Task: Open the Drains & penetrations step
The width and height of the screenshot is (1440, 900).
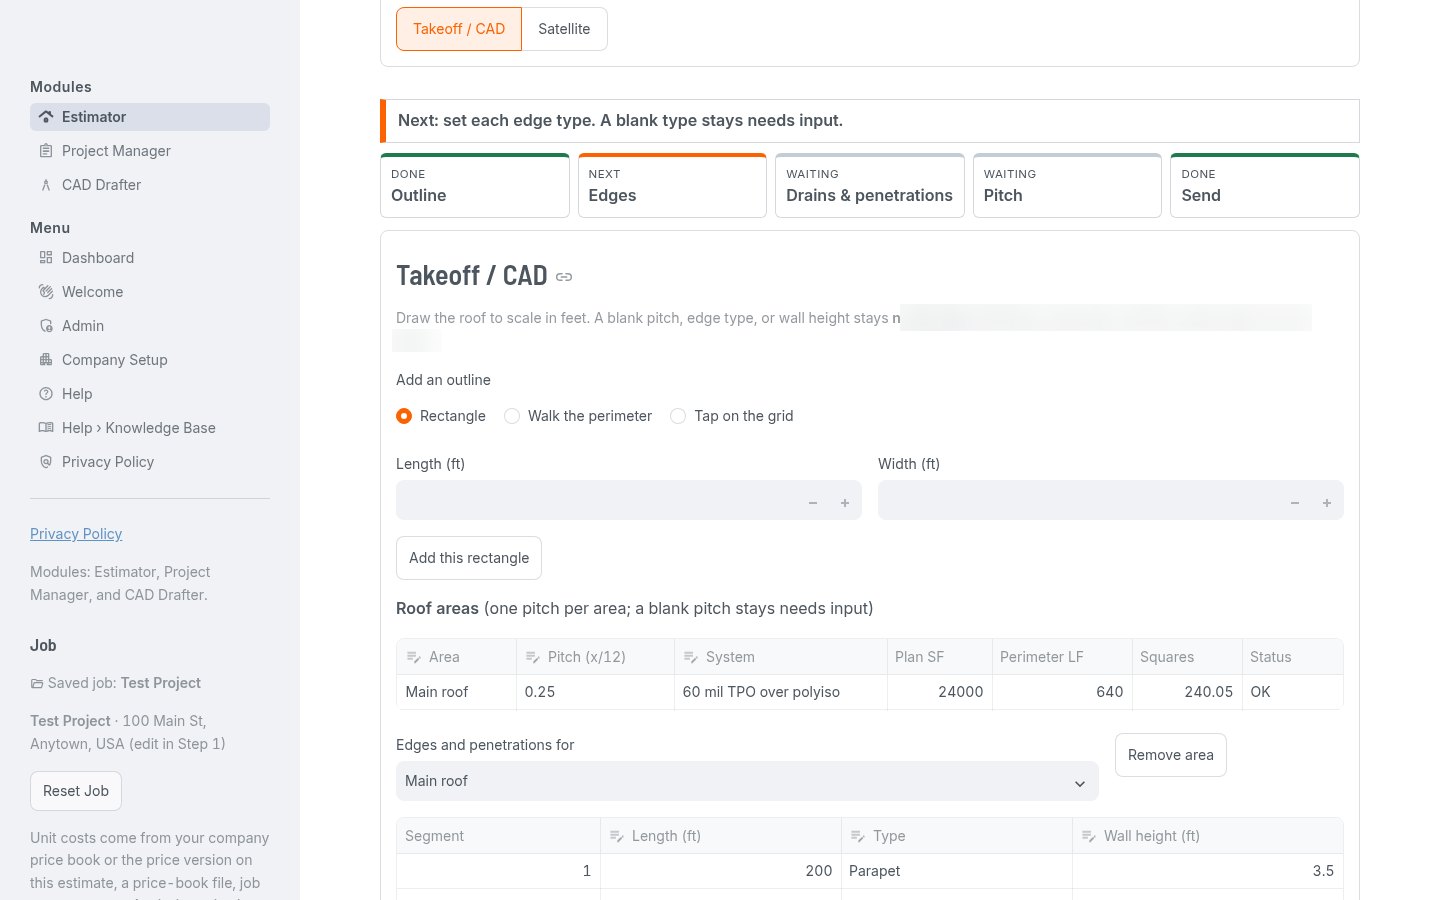Action: [870, 185]
